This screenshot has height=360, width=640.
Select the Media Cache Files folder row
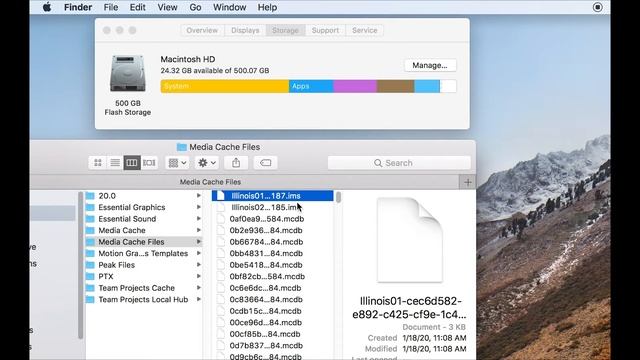coord(144,242)
